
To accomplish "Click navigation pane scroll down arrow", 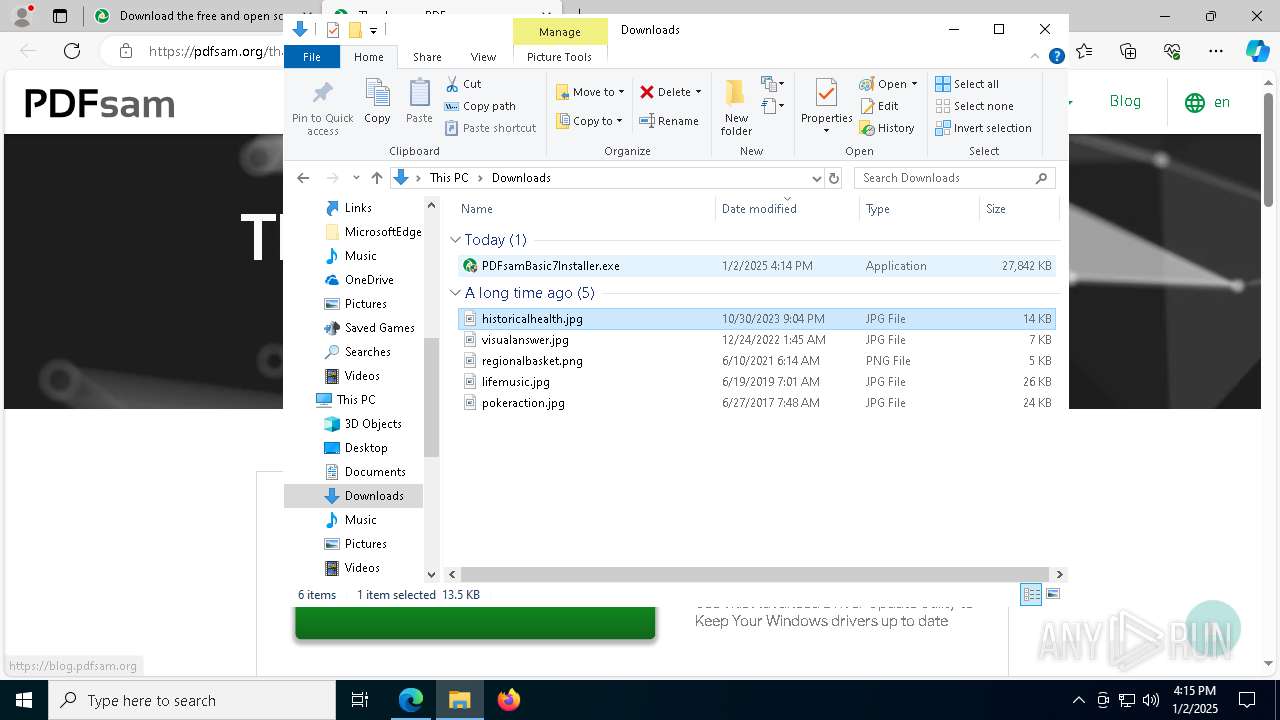I will (x=432, y=575).
